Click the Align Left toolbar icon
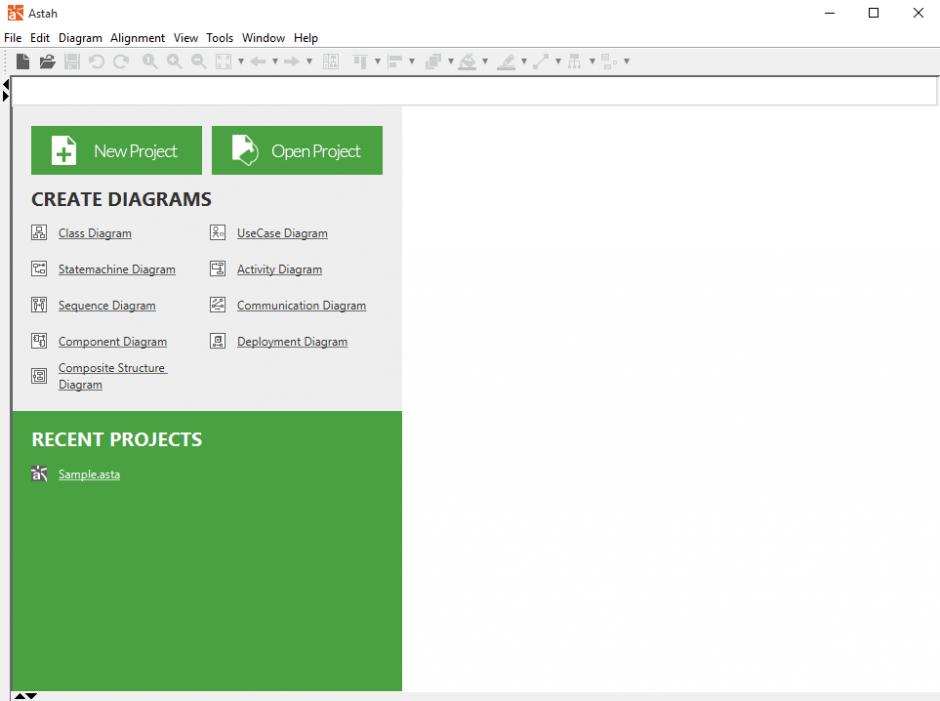 coord(394,61)
